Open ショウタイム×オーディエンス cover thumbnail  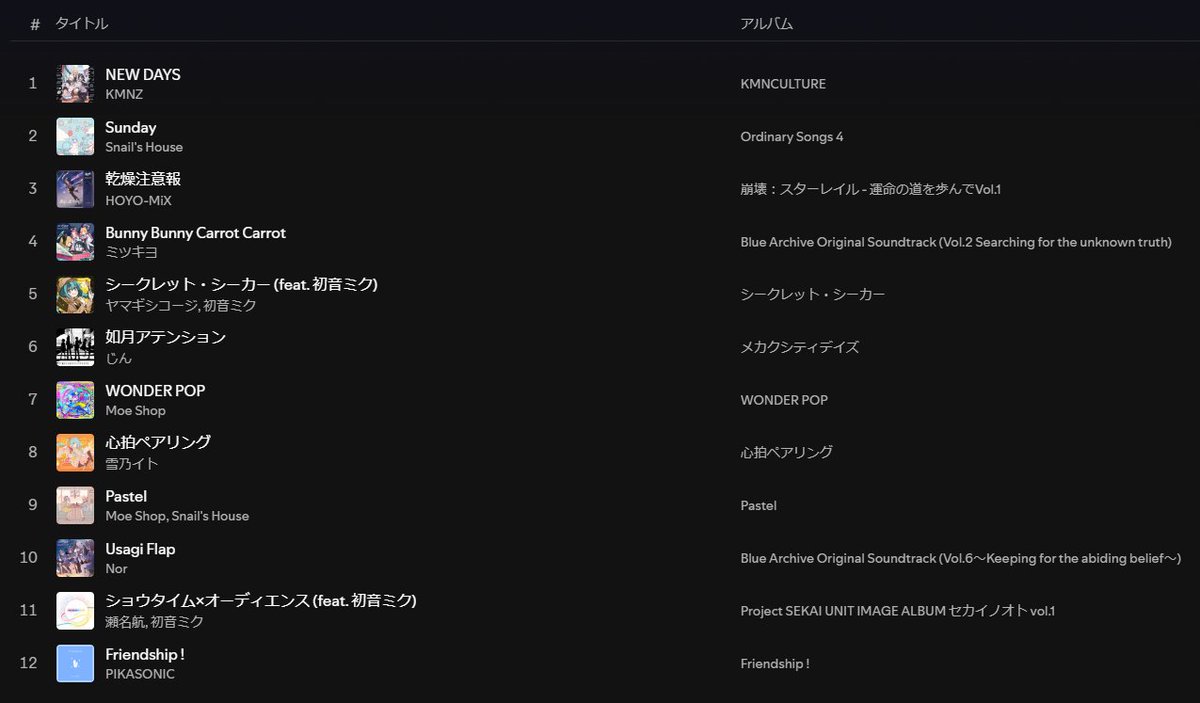[75, 611]
